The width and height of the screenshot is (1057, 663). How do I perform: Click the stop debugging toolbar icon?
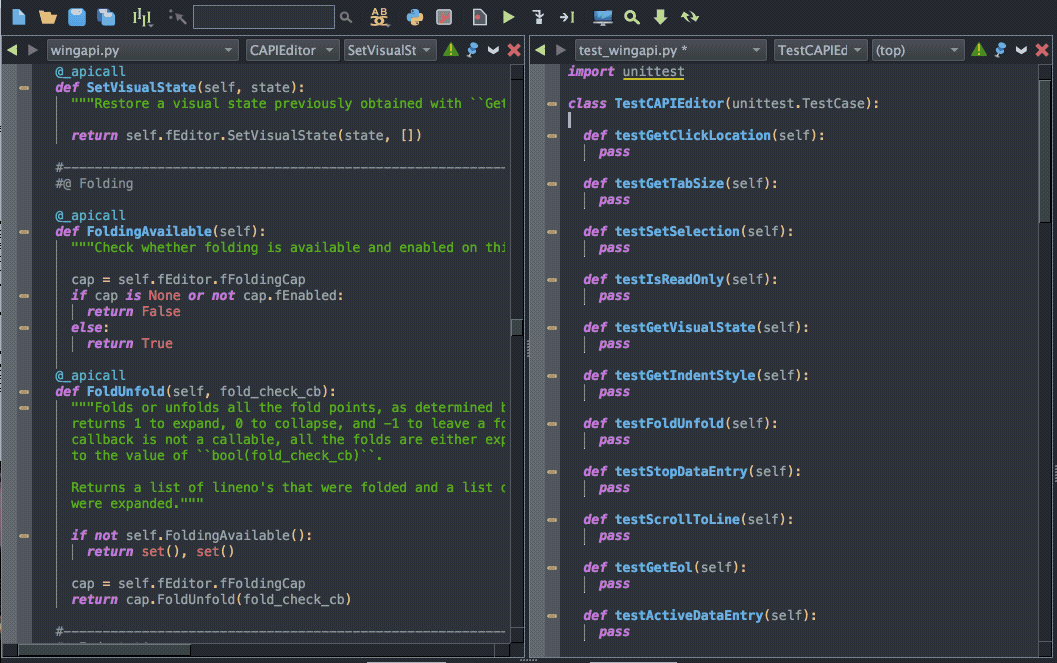444,17
